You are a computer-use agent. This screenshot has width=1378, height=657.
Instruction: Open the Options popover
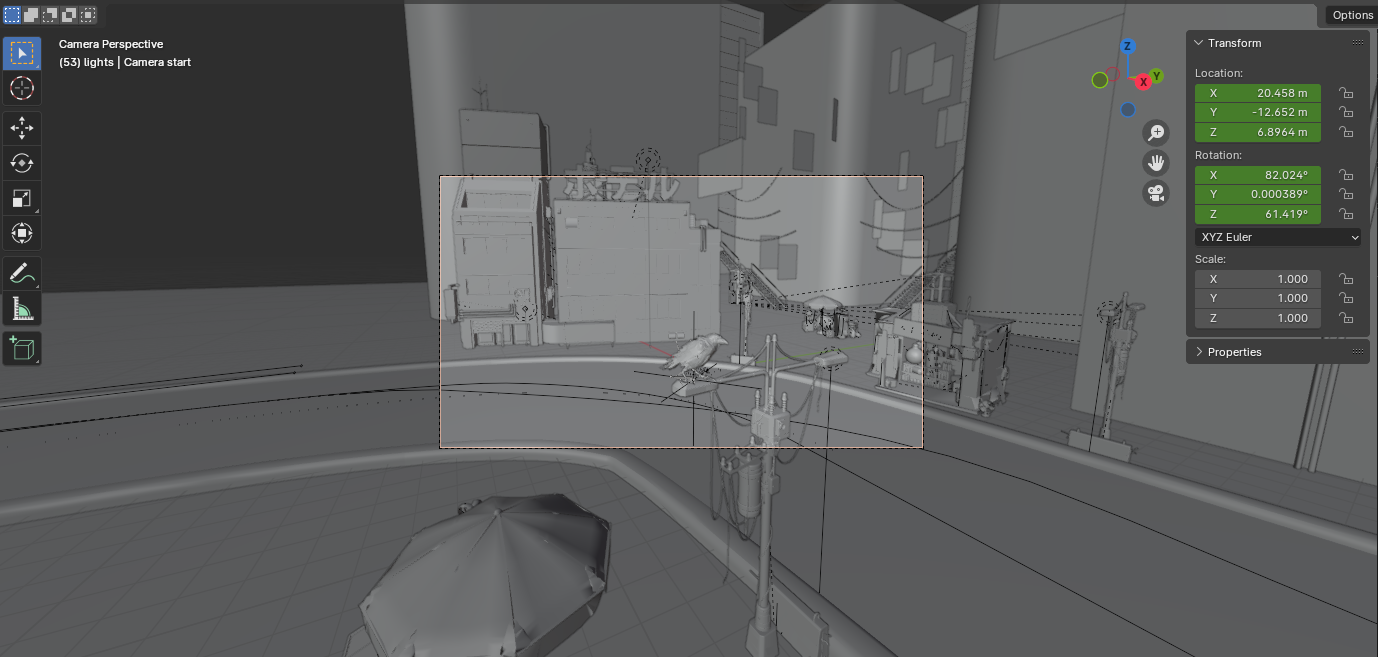[x=1352, y=15]
